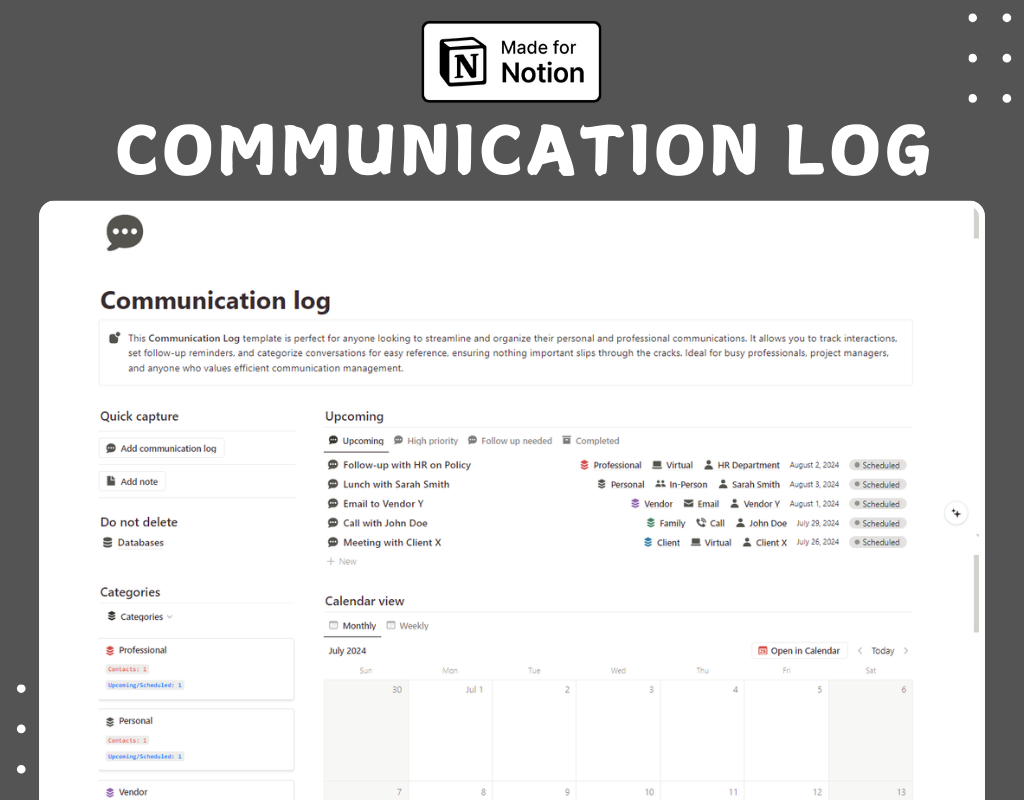Open the Personal category card

(197, 740)
